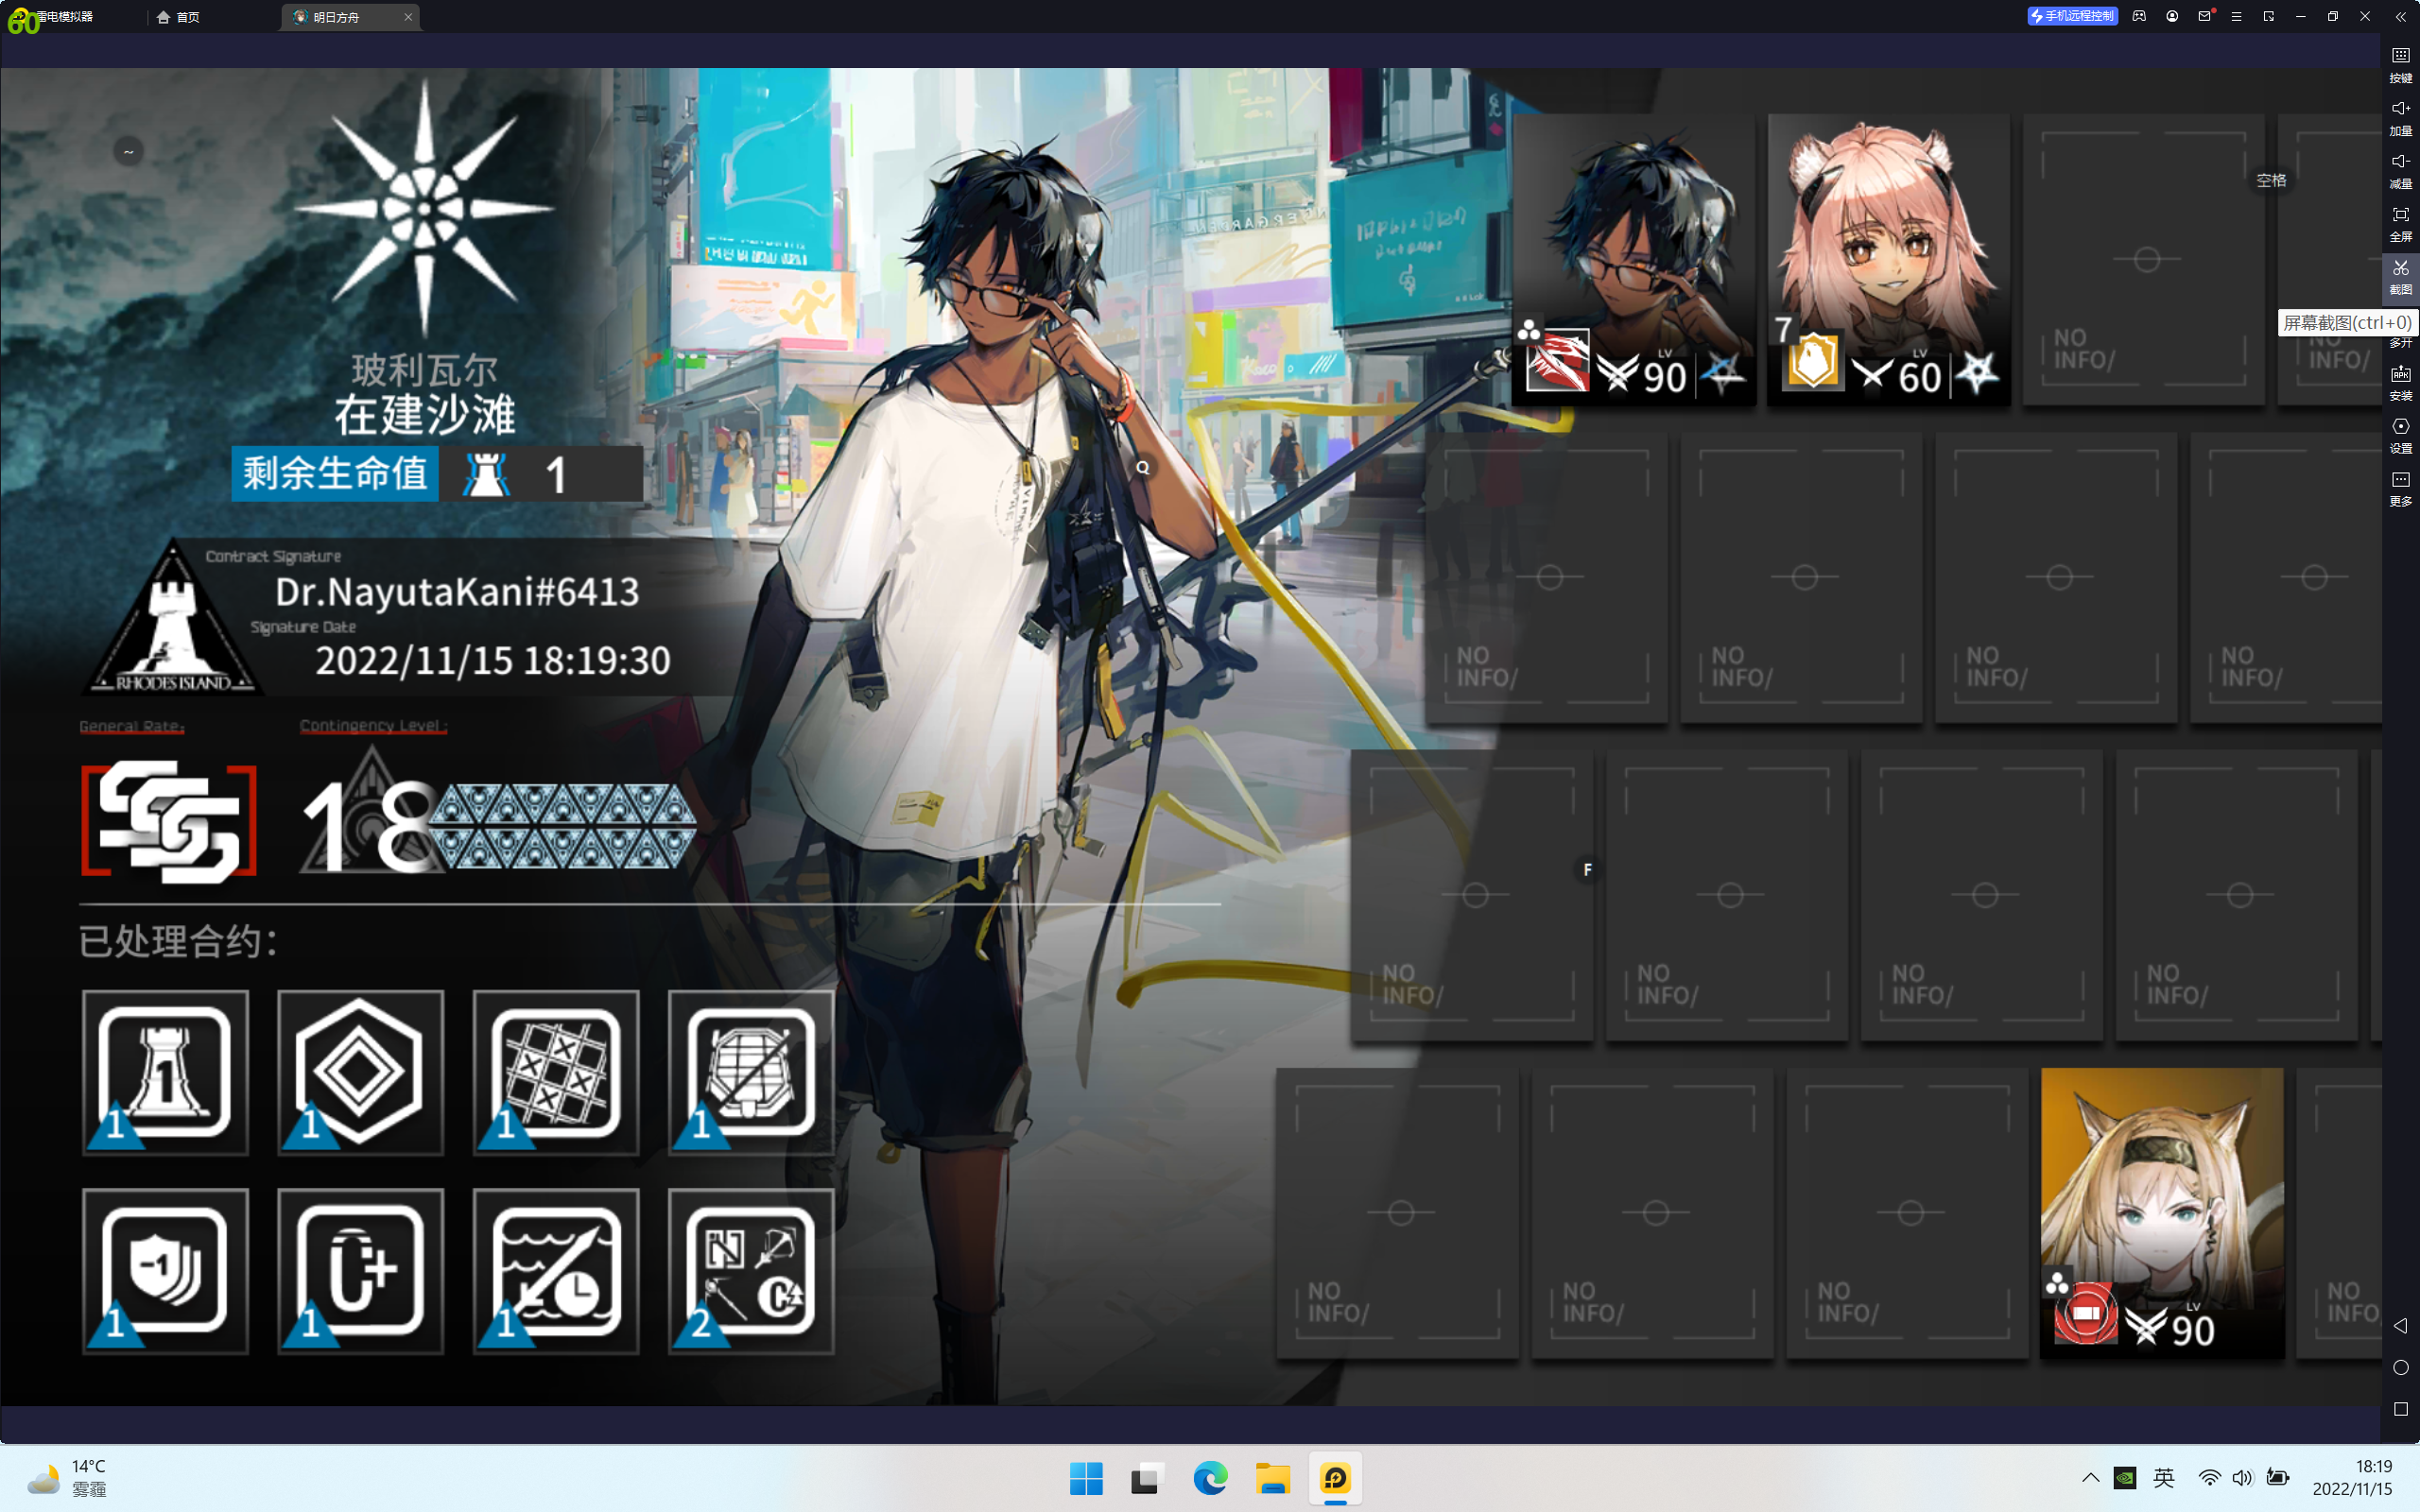Open the blonde cat-eared operator card level 90

pos(2162,1213)
